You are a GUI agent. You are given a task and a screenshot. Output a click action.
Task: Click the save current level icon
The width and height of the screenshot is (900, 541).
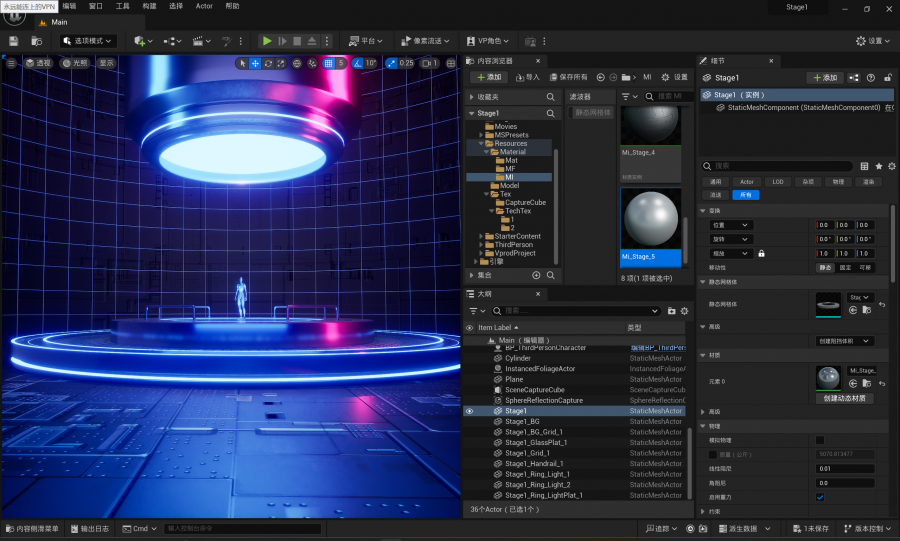[x=14, y=41]
